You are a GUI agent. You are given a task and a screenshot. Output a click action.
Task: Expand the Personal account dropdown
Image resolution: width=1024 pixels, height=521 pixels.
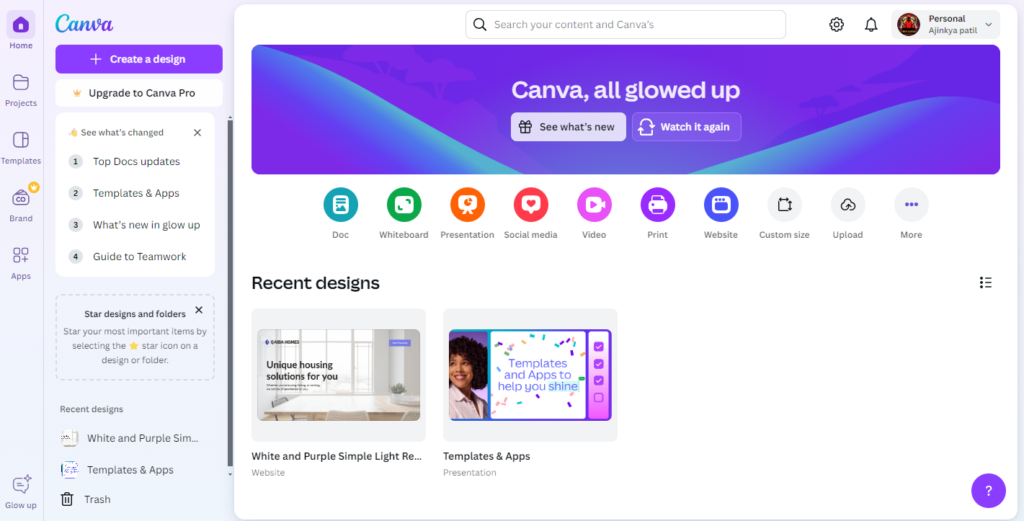click(x=989, y=25)
